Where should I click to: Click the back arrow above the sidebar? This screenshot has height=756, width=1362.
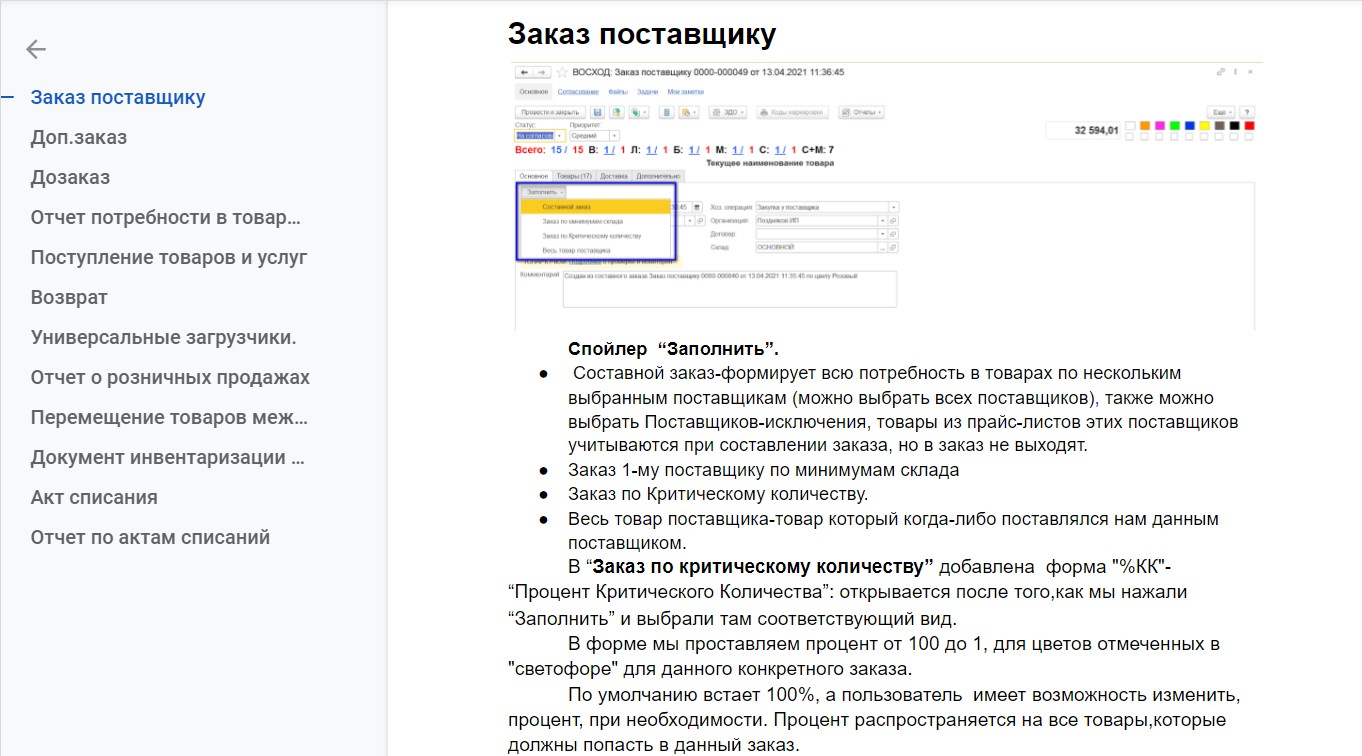pyautogui.click(x=36, y=49)
